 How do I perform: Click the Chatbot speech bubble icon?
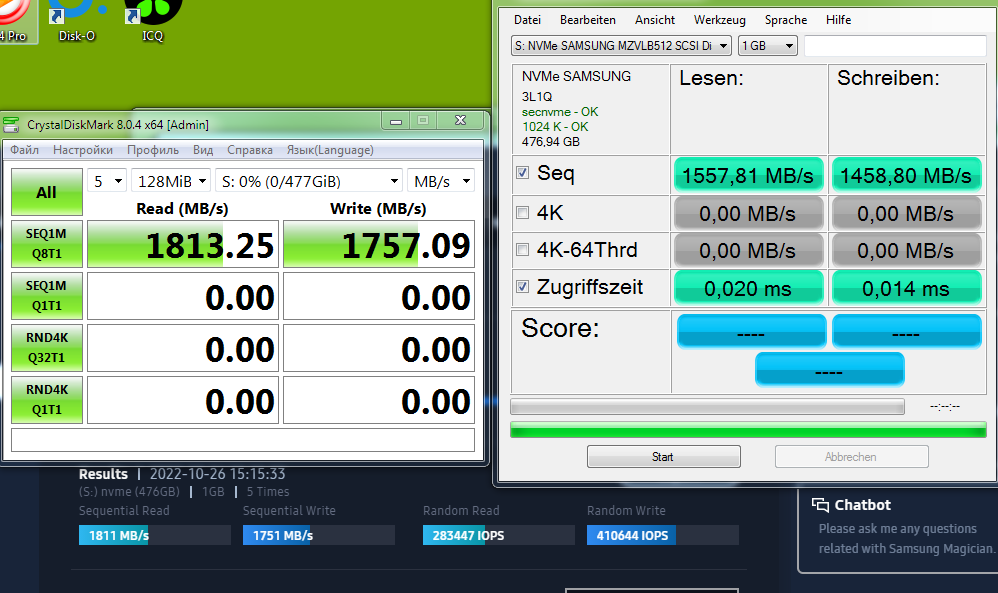(820, 505)
